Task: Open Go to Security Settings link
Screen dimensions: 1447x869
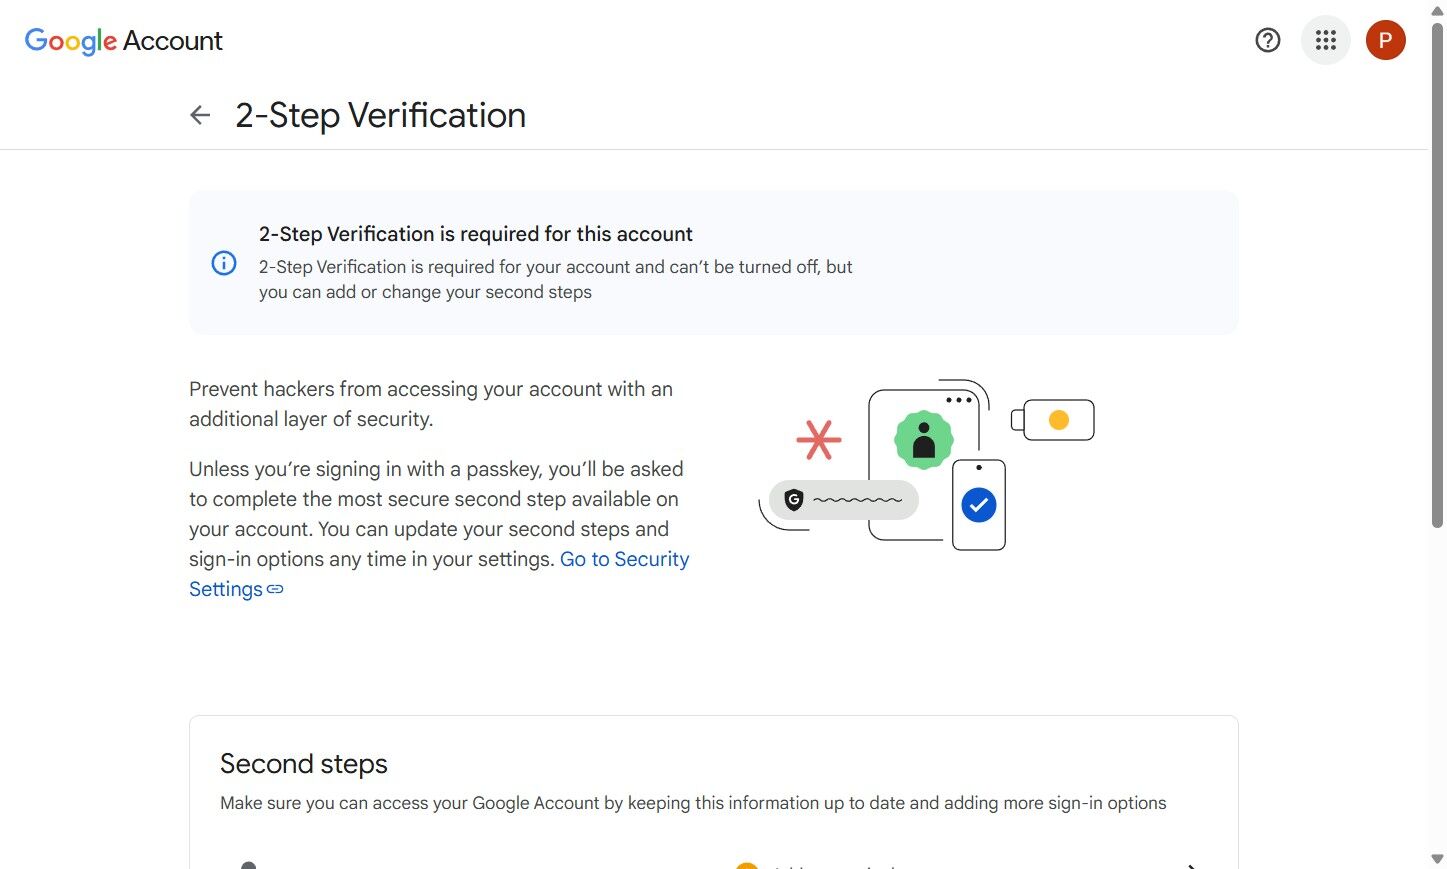Action: coord(624,559)
